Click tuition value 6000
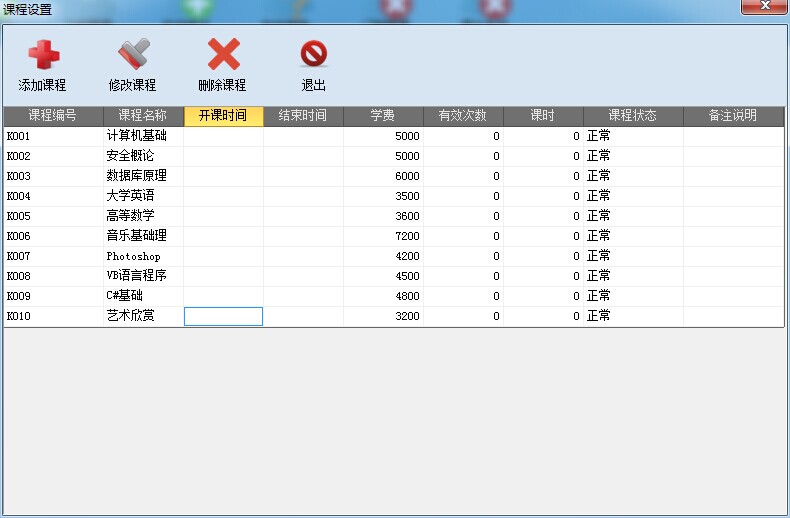Viewport: 790px width, 518px height. (x=408, y=176)
